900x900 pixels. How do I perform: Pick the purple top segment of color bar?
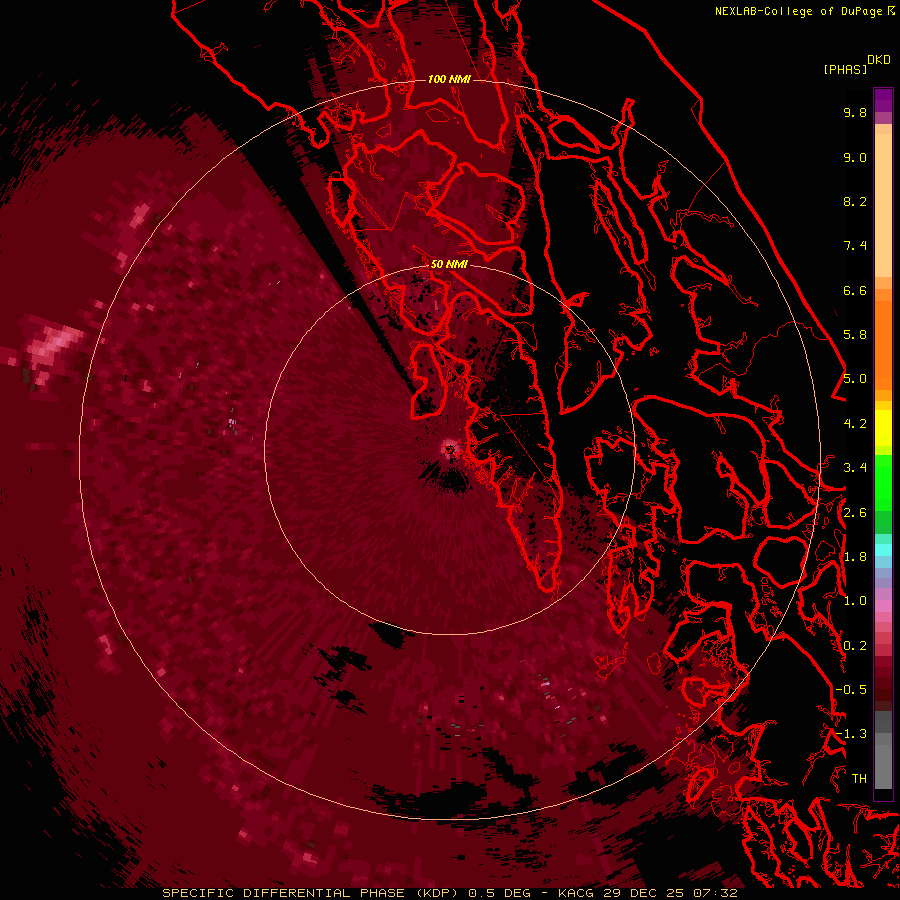point(883,100)
